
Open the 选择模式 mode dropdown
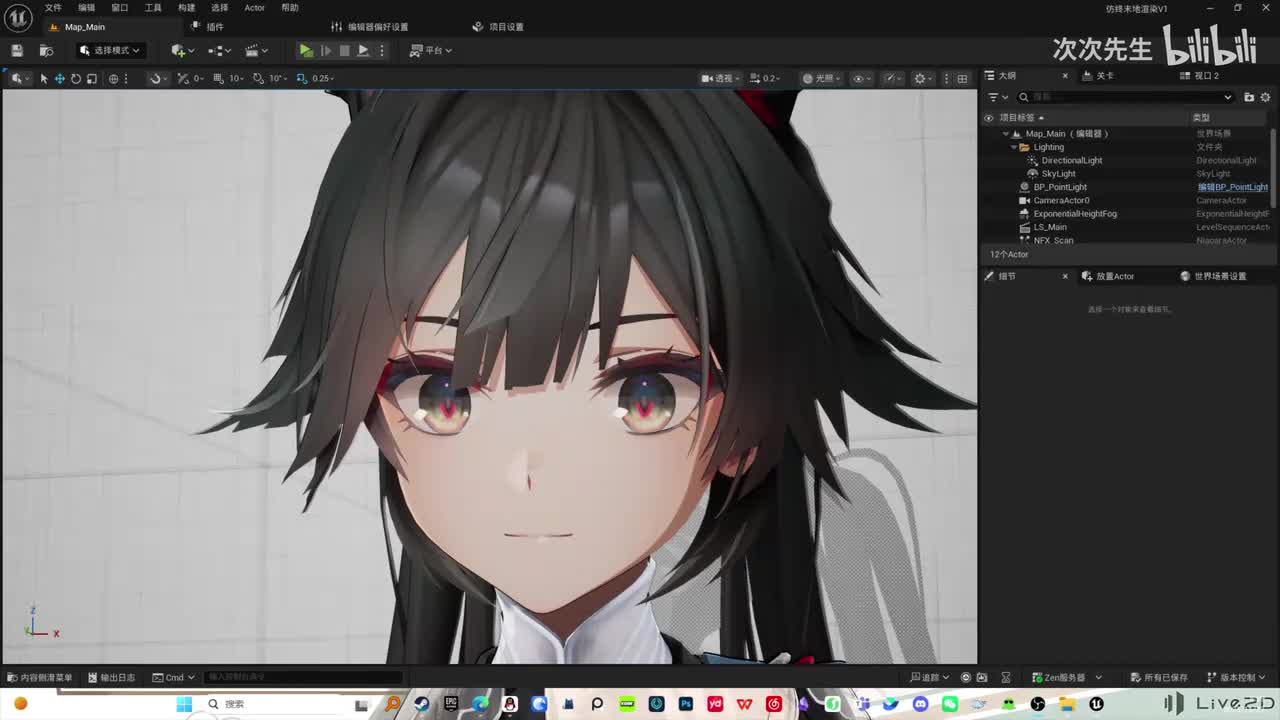pyautogui.click(x=111, y=50)
